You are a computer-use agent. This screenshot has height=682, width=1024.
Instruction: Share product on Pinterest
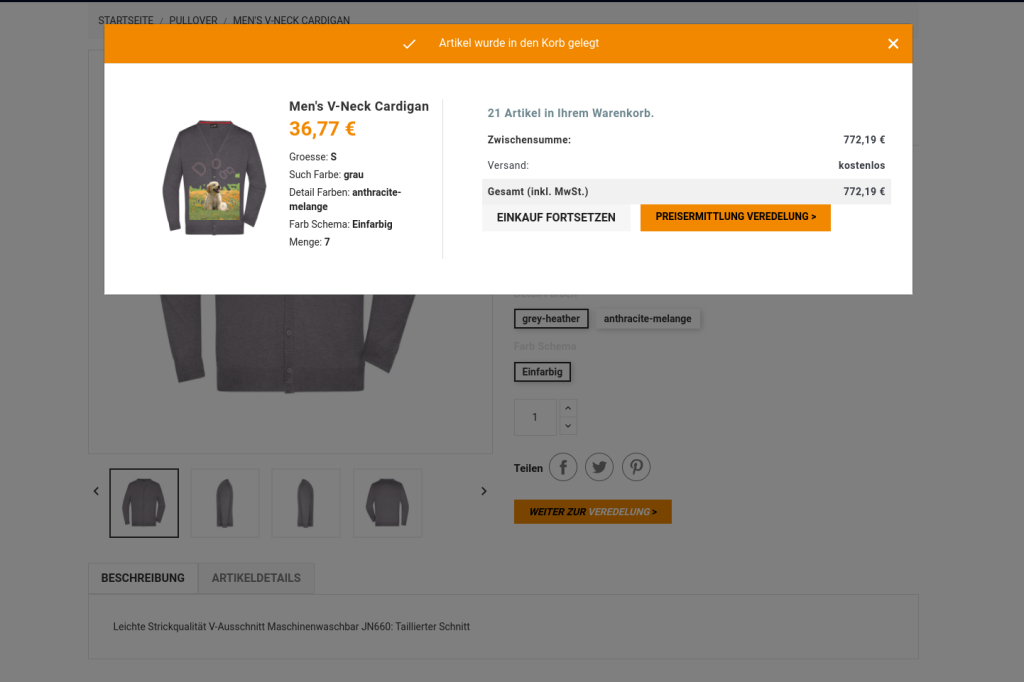pos(636,467)
